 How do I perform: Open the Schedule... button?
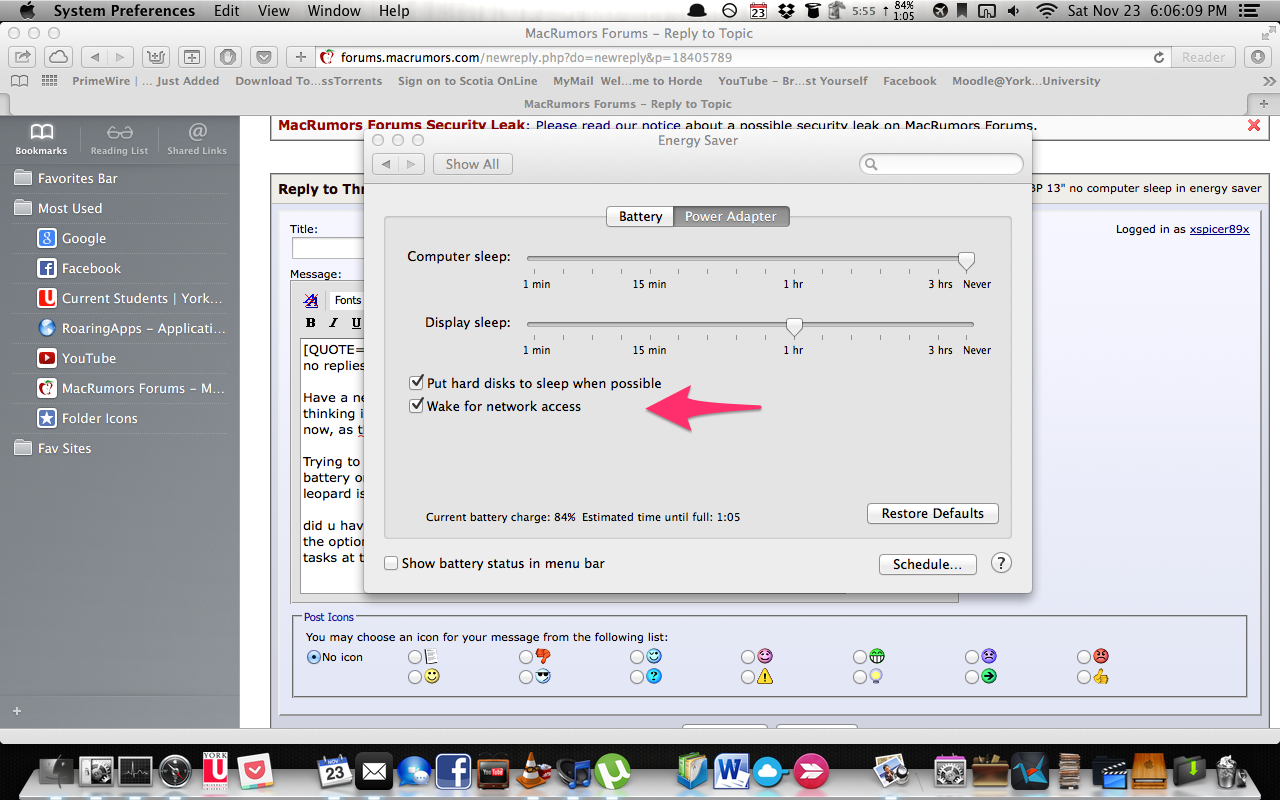(x=927, y=564)
